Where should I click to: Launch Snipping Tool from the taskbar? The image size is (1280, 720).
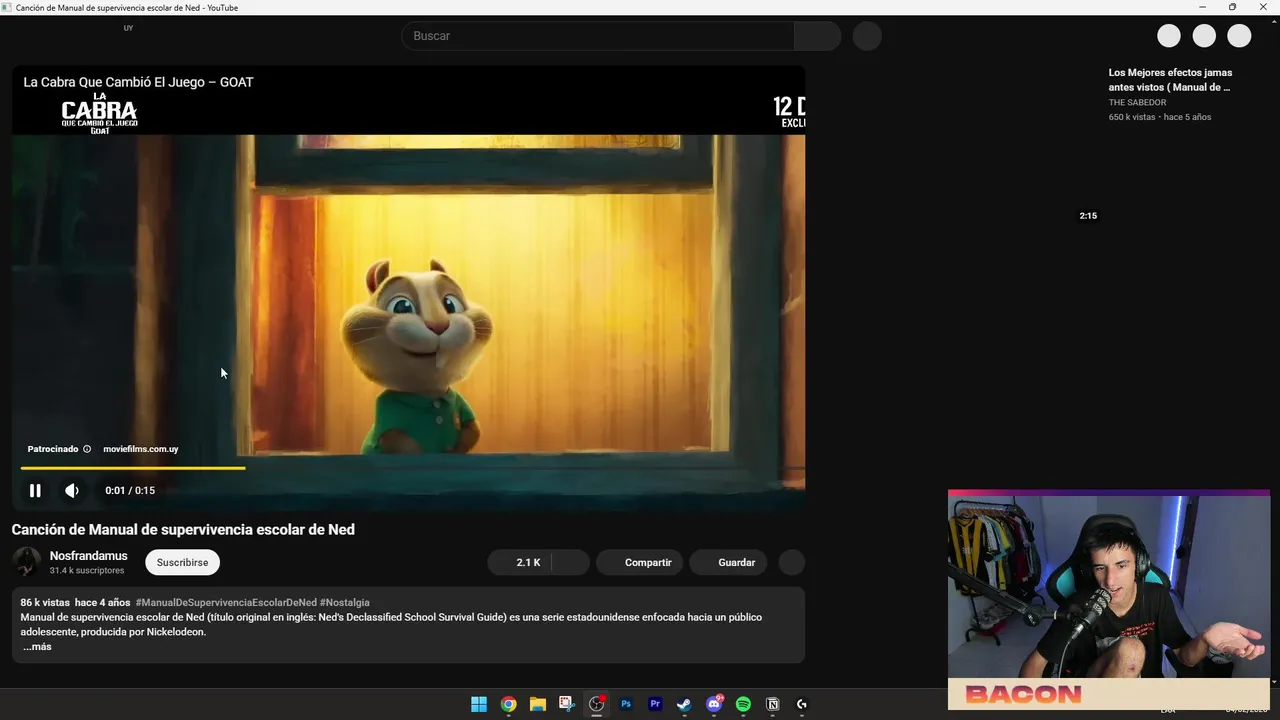[x=567, y=704]
